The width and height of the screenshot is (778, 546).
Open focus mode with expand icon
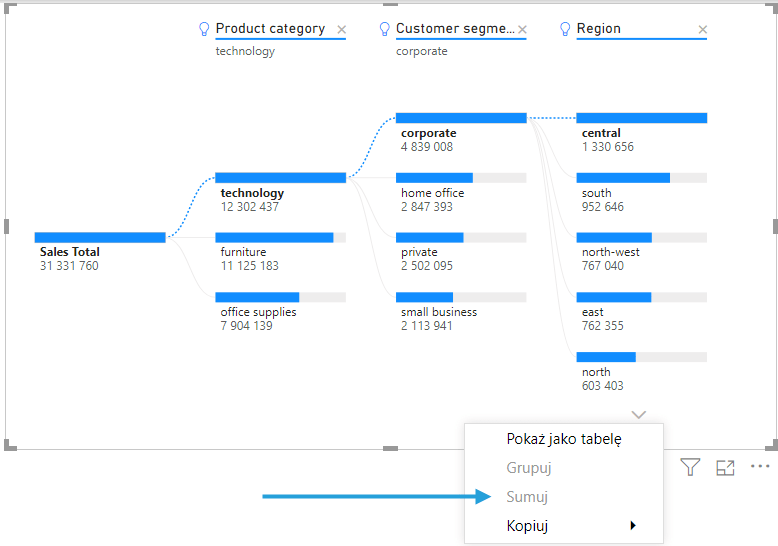click(x=725, y=467)
